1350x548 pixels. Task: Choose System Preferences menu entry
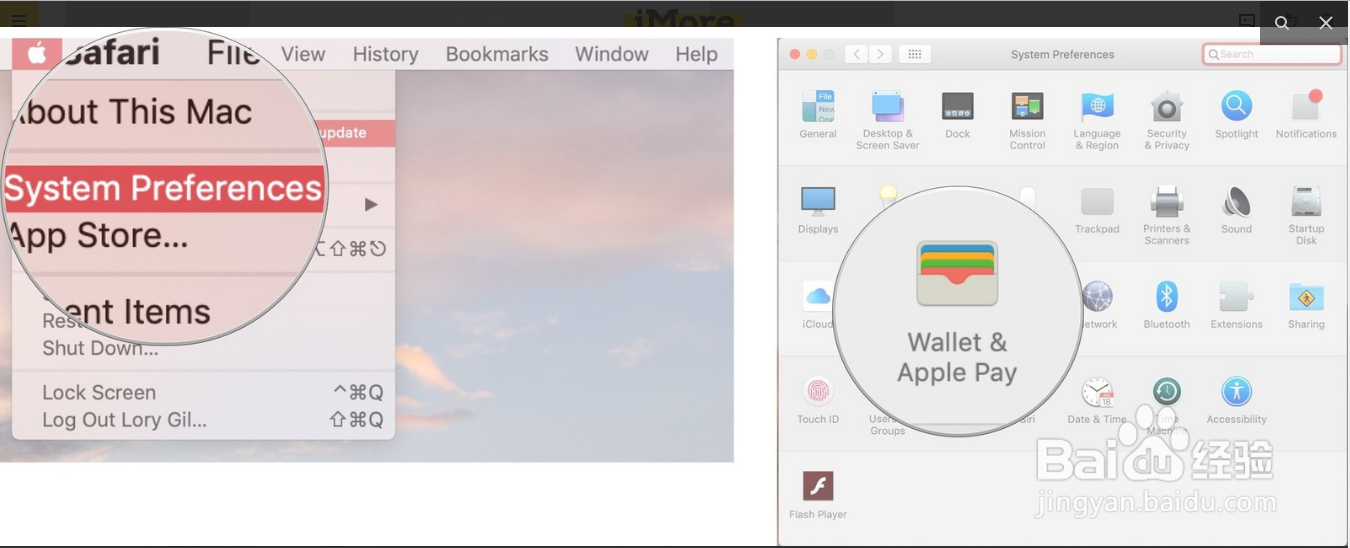[x=163, y=189]
